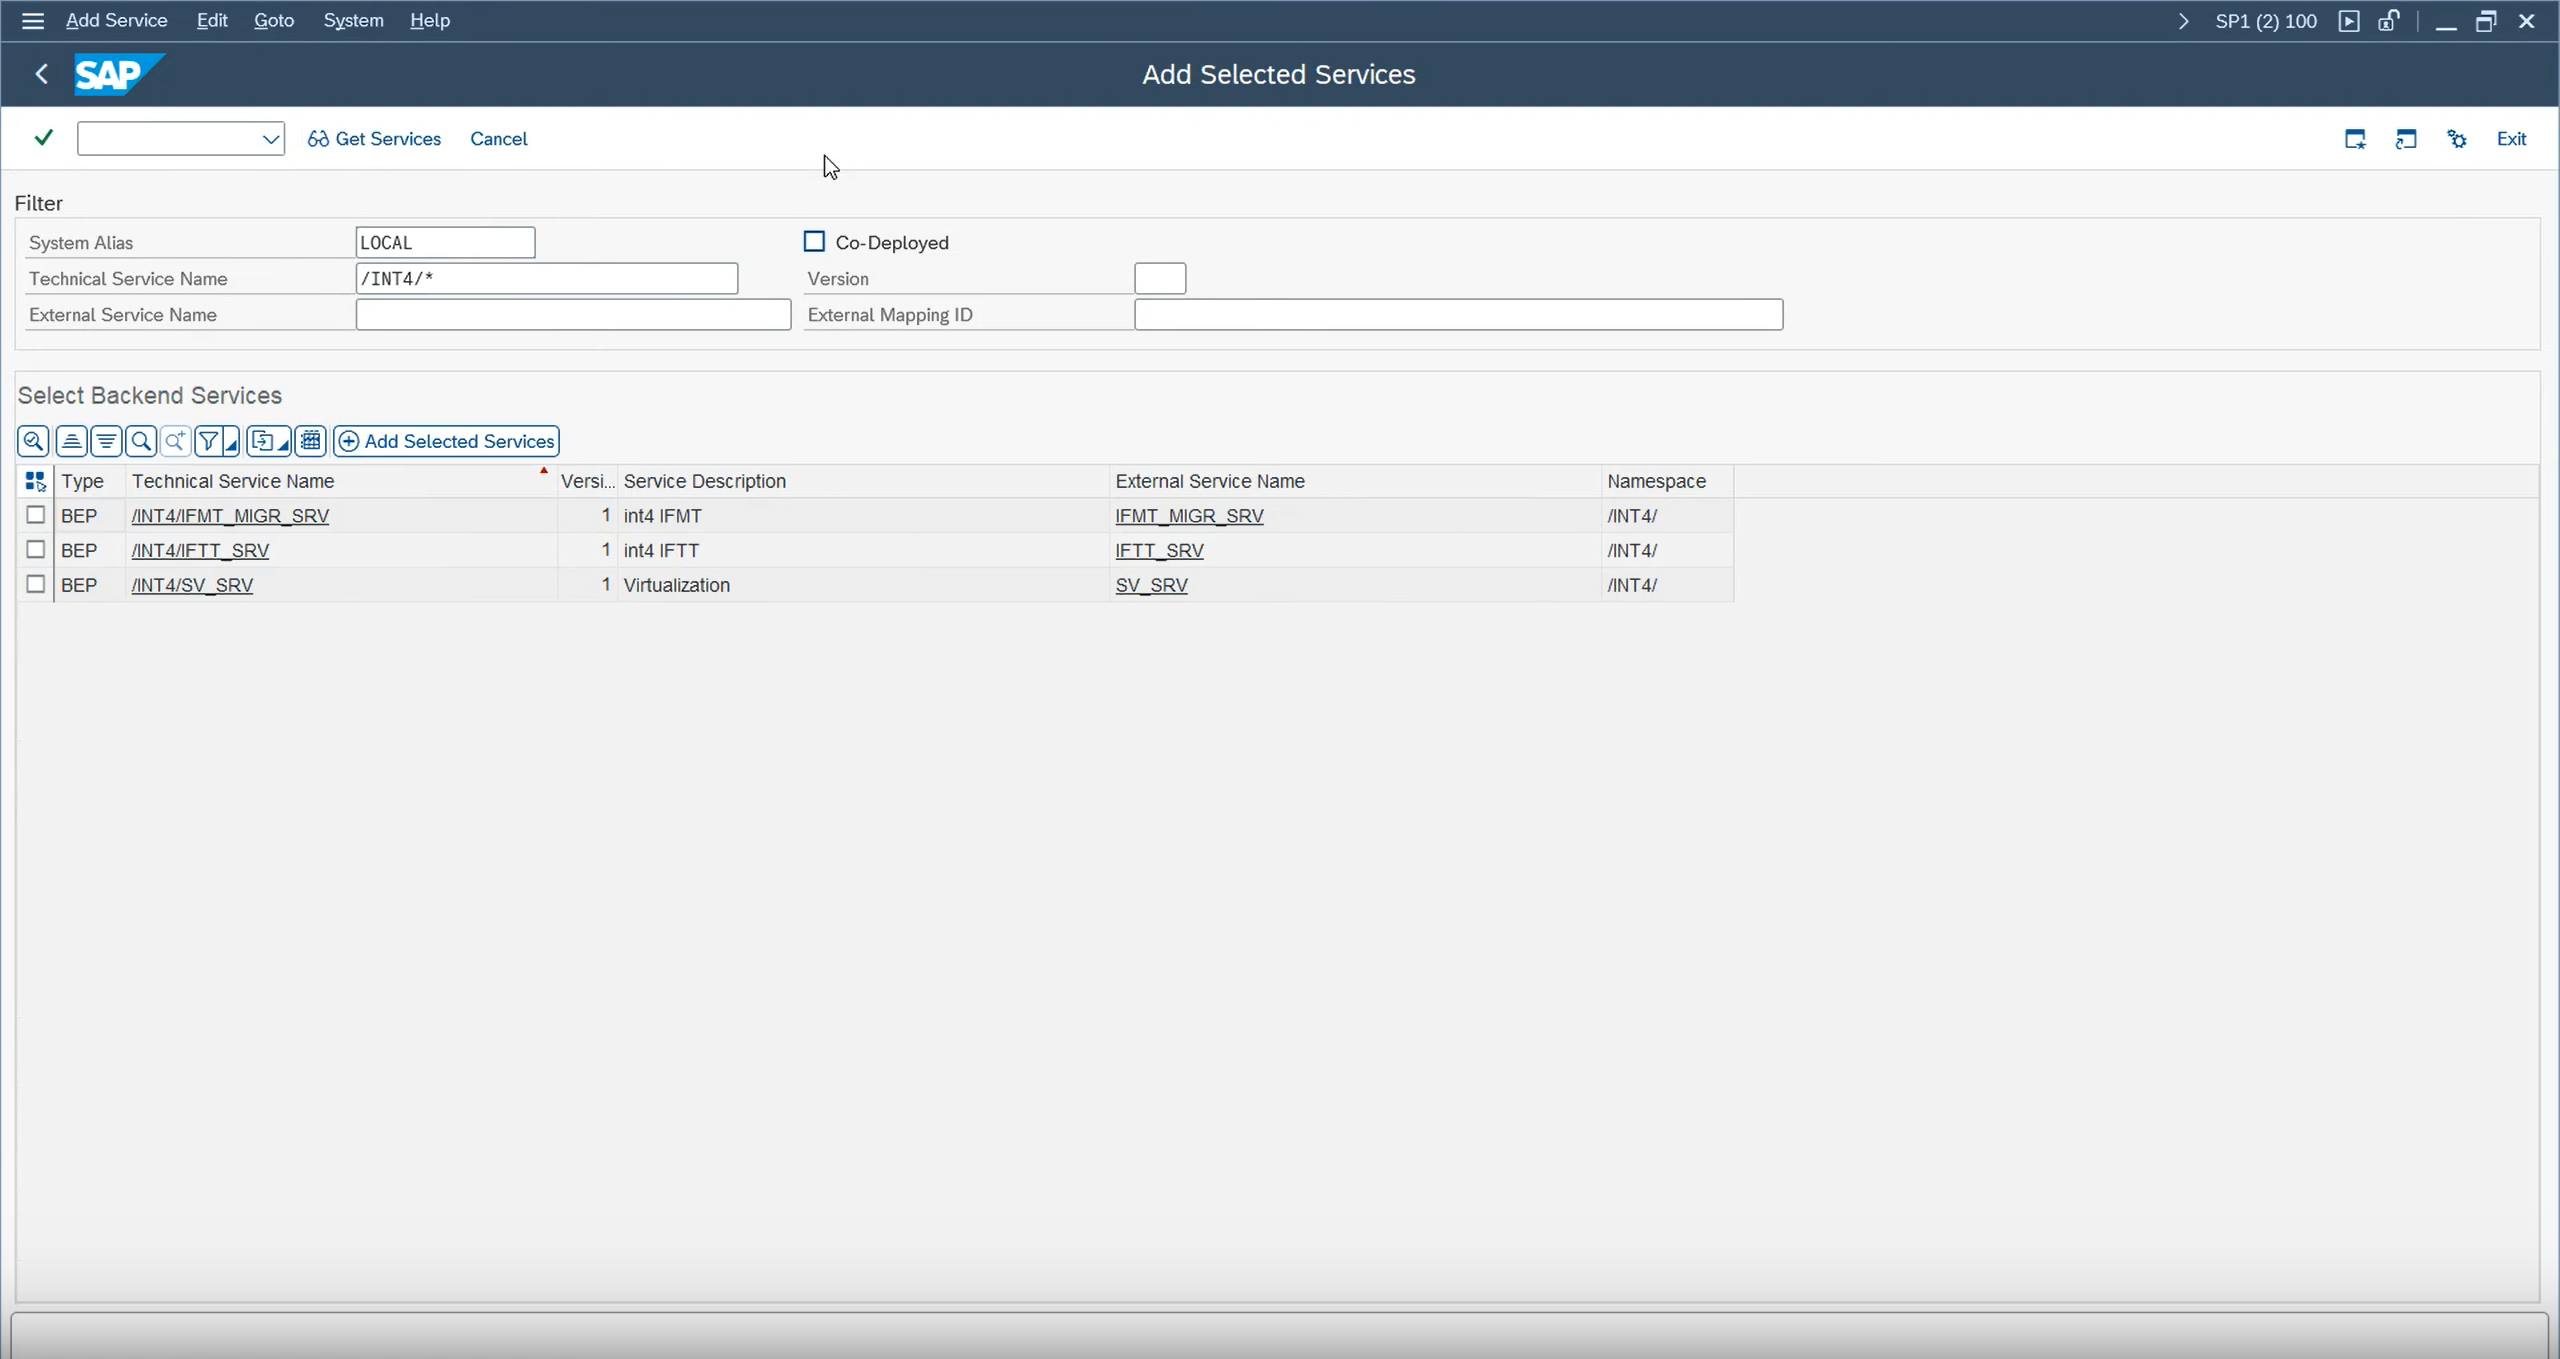
Task: Expand the export options dropdown arrow
Action: click(283, 443)
